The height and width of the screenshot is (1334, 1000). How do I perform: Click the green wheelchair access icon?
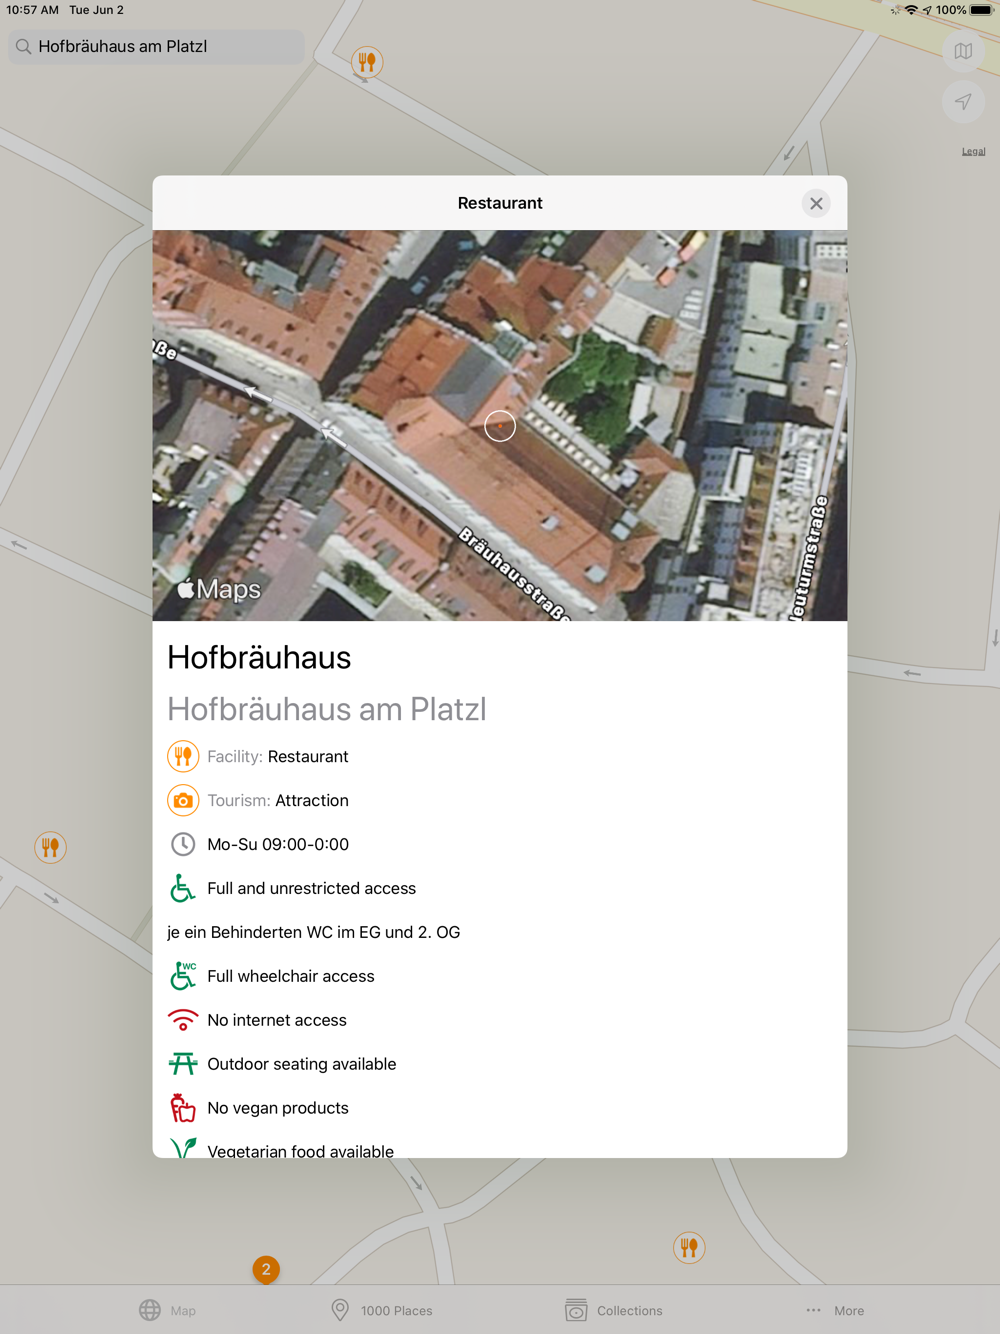coord(183,888)
